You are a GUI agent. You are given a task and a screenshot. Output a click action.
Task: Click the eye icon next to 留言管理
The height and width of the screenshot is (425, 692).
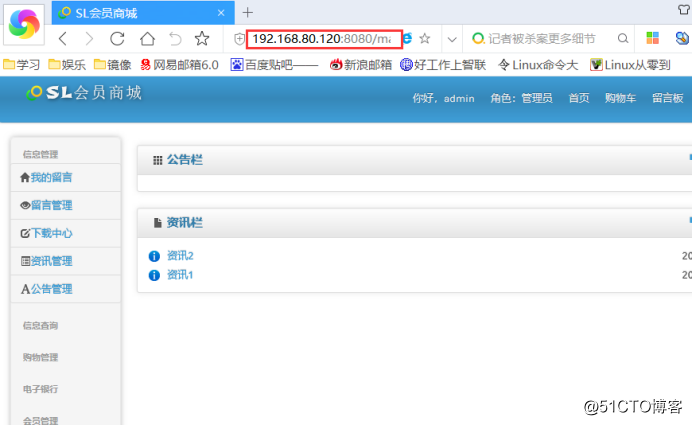coord(25,205)
